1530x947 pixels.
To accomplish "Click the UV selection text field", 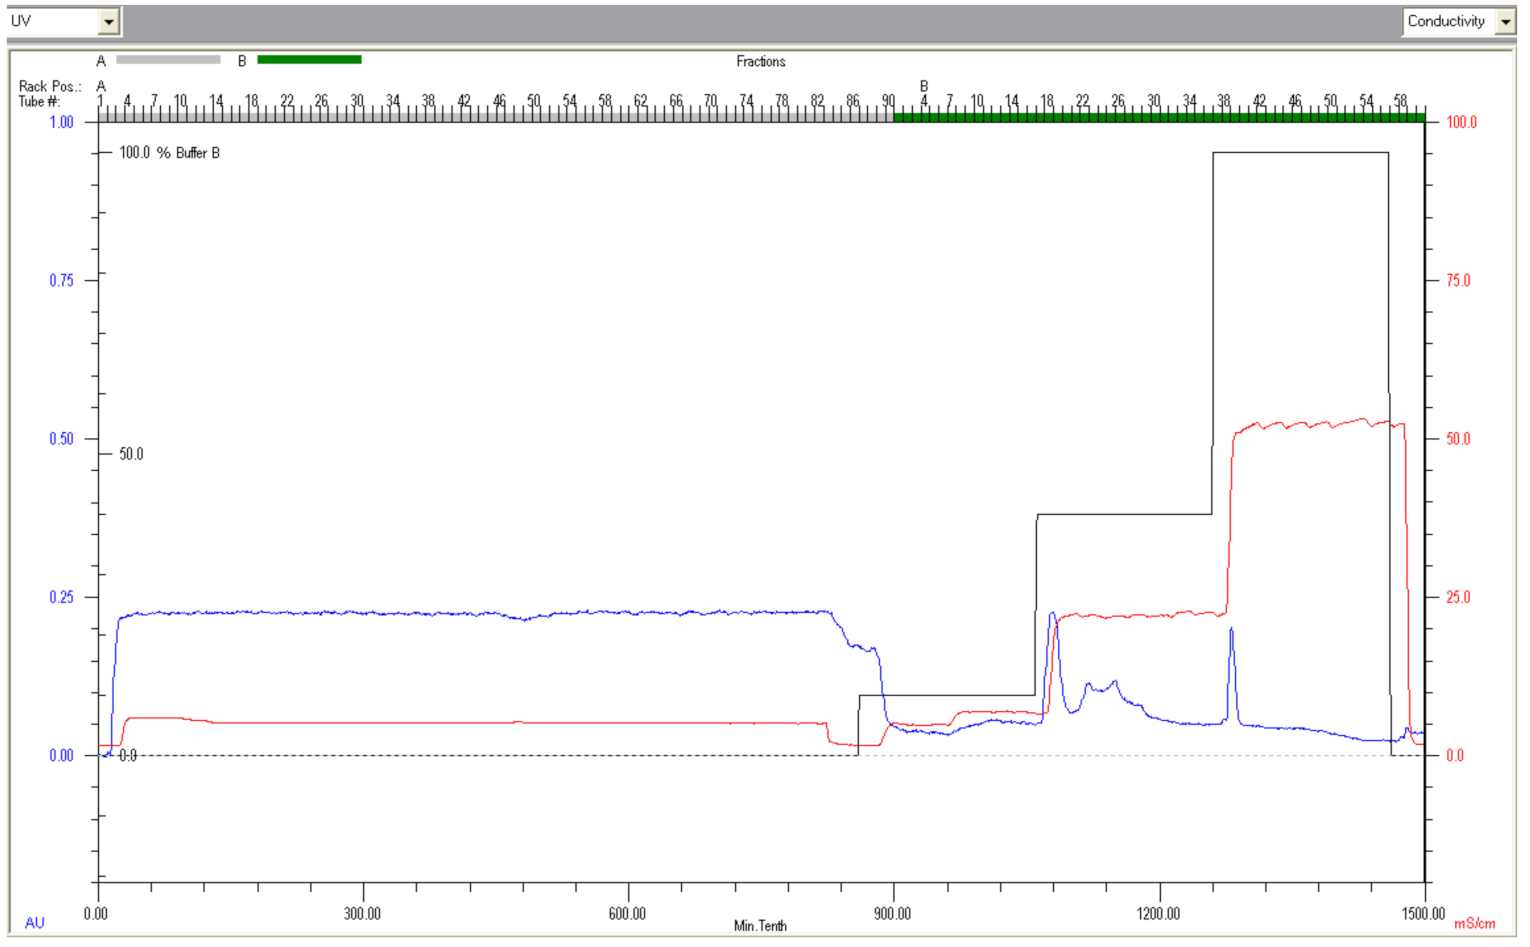I will tap(52, 21).
